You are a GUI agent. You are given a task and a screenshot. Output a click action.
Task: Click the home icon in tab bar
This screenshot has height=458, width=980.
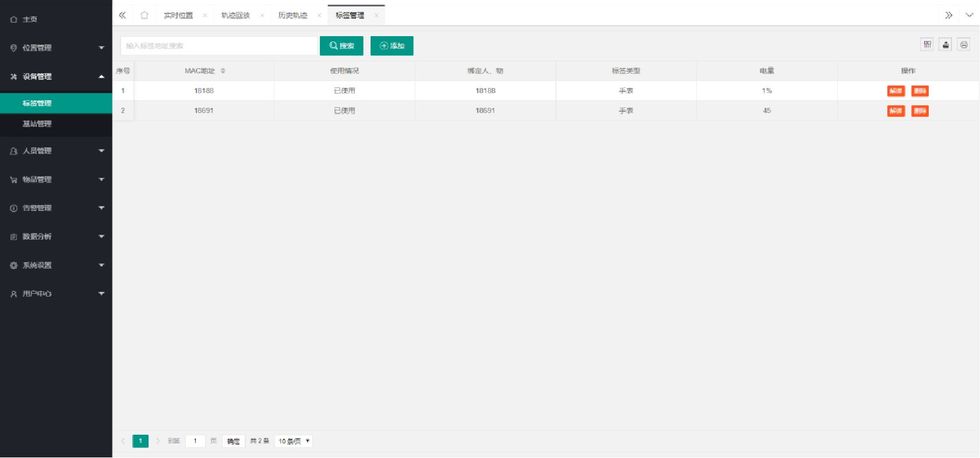pyautogui.click(x=144, y=15)
